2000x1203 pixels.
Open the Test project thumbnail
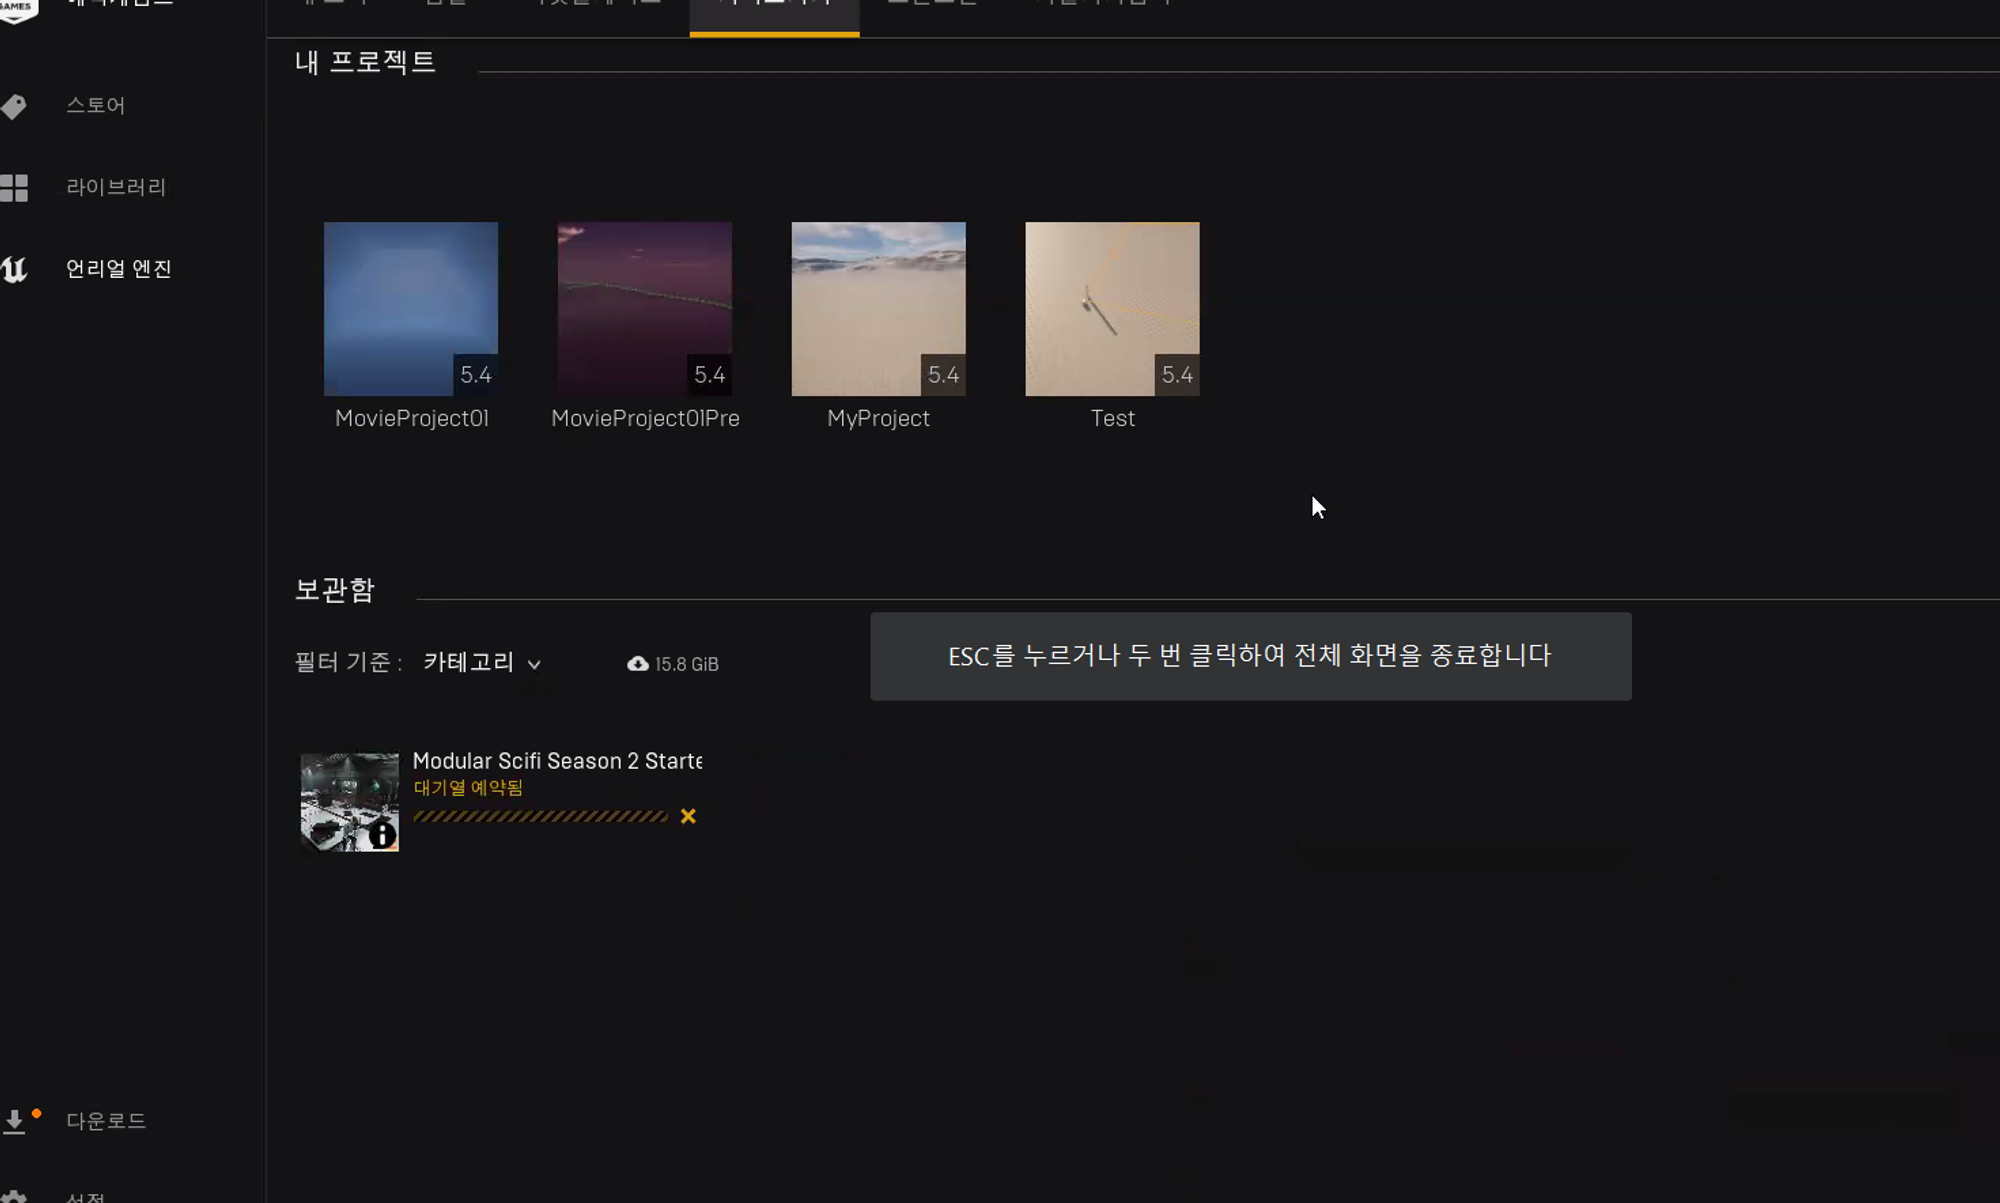point(1112,309)
